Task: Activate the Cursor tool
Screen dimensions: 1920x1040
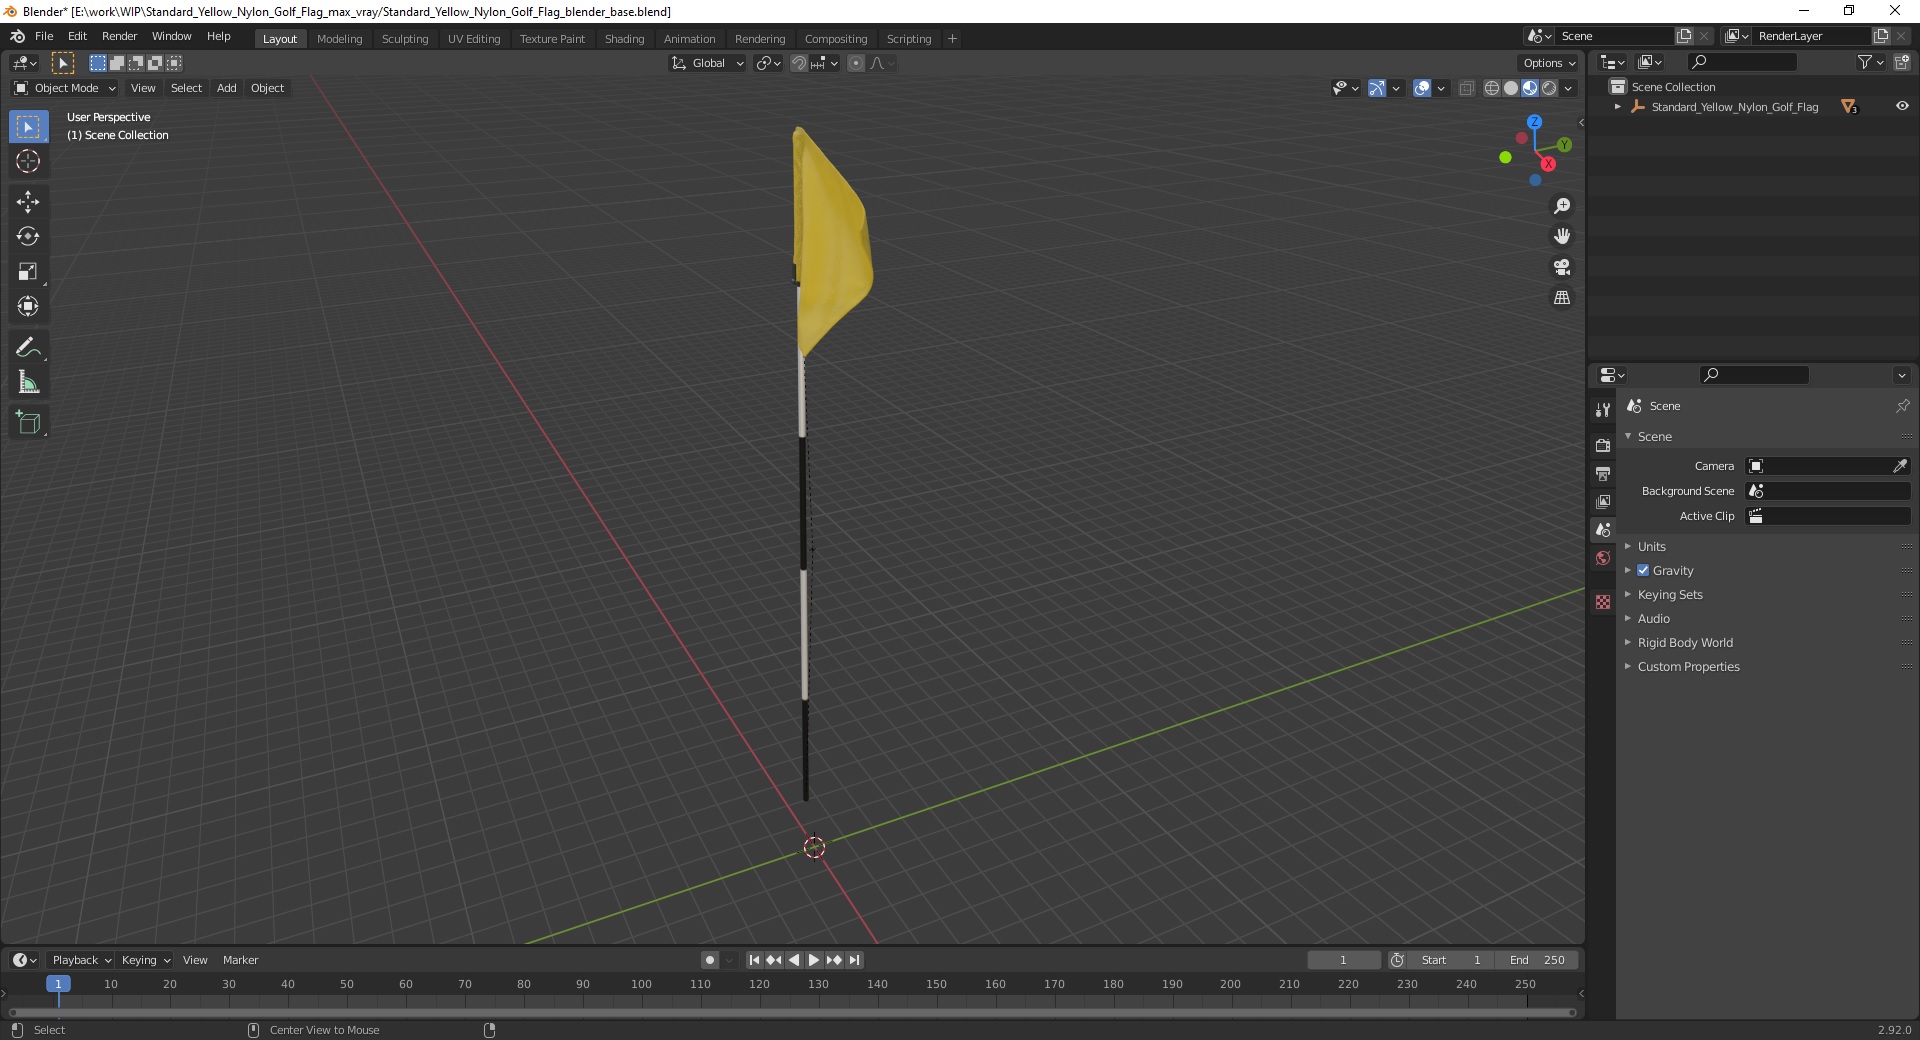Action: [x=28, y=161]
